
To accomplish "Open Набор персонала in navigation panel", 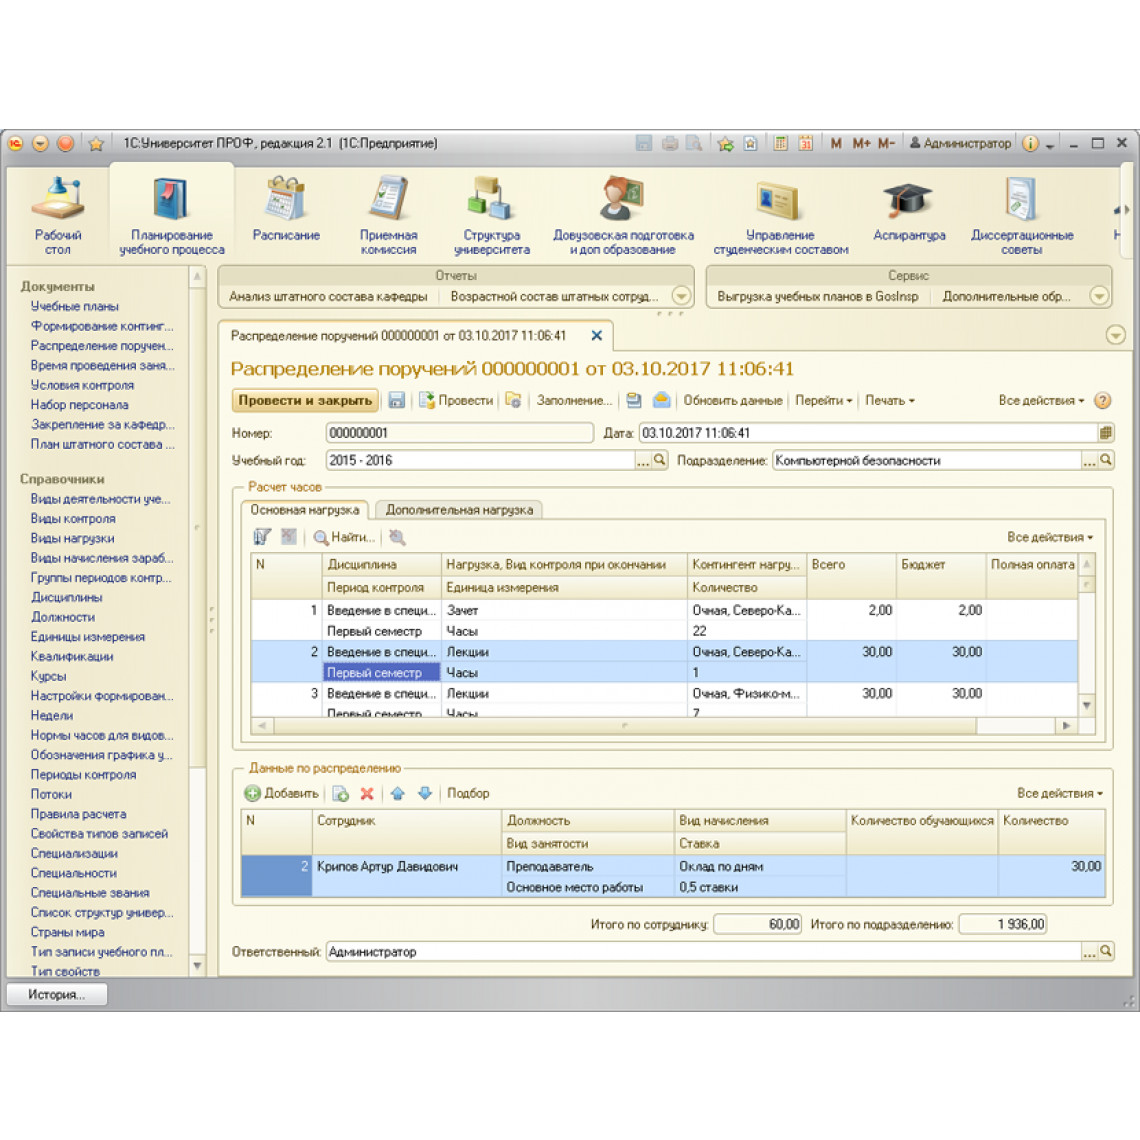I will (79, 404).
